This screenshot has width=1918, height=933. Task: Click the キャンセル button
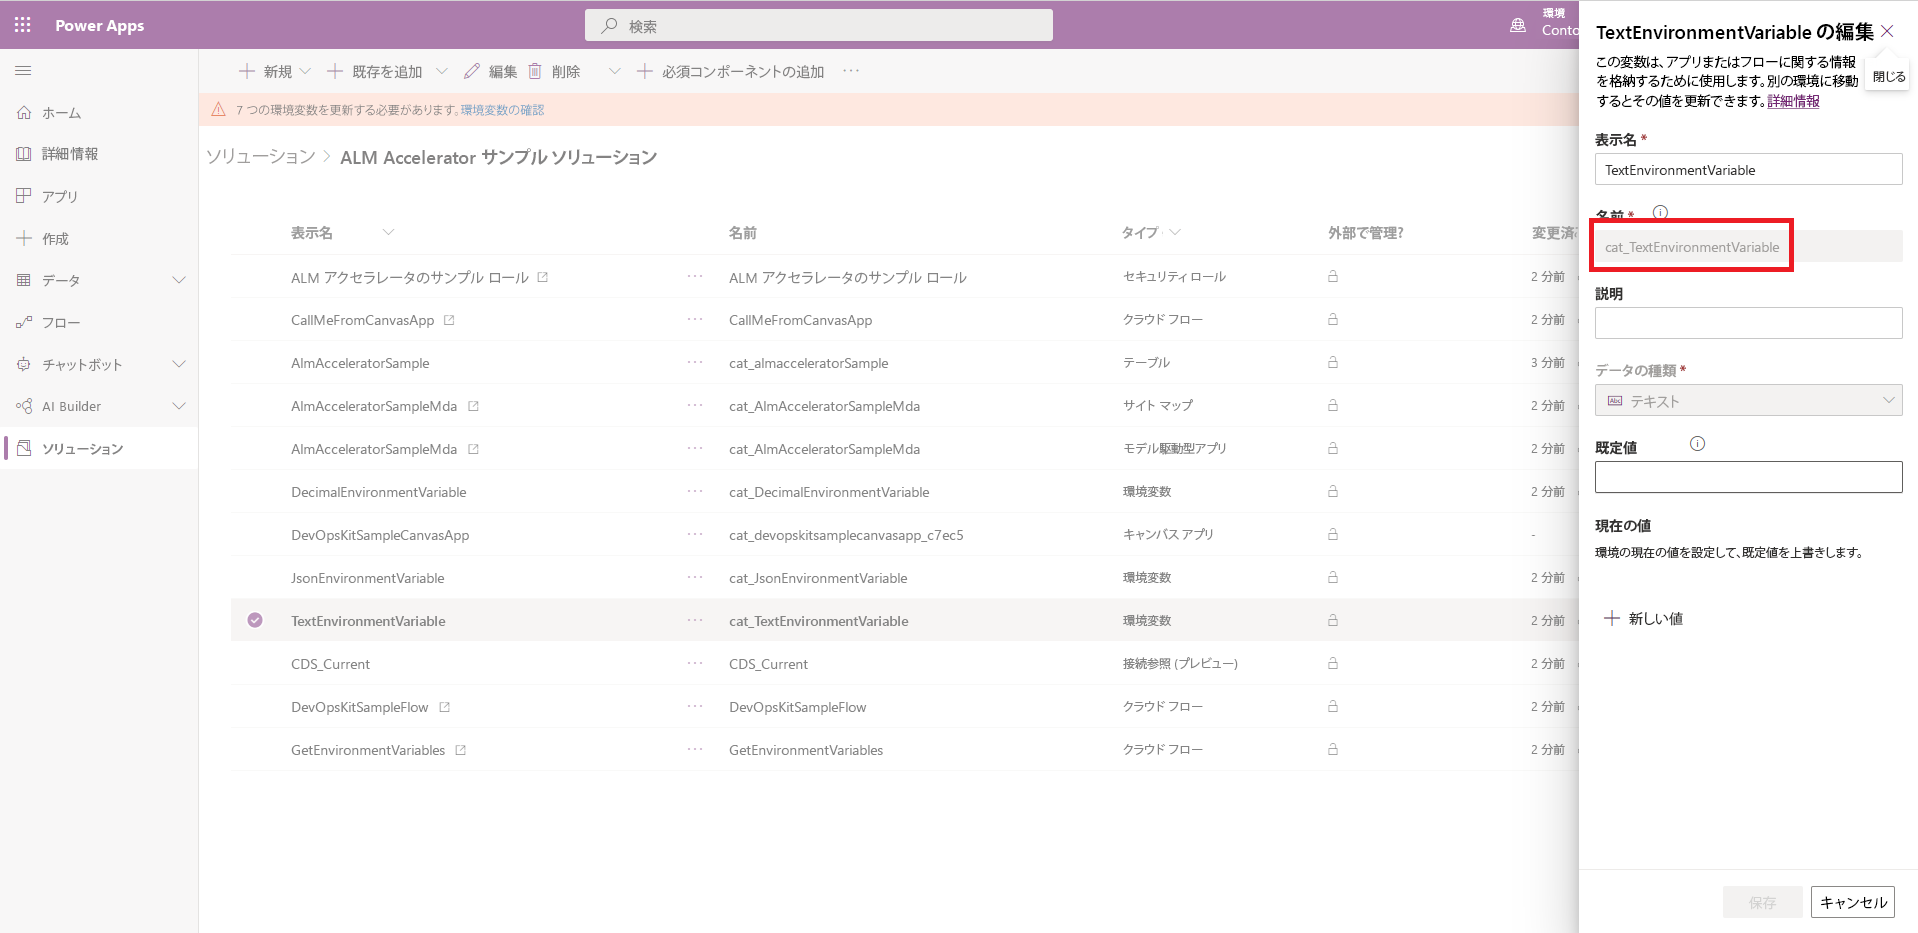[1853, 902]
